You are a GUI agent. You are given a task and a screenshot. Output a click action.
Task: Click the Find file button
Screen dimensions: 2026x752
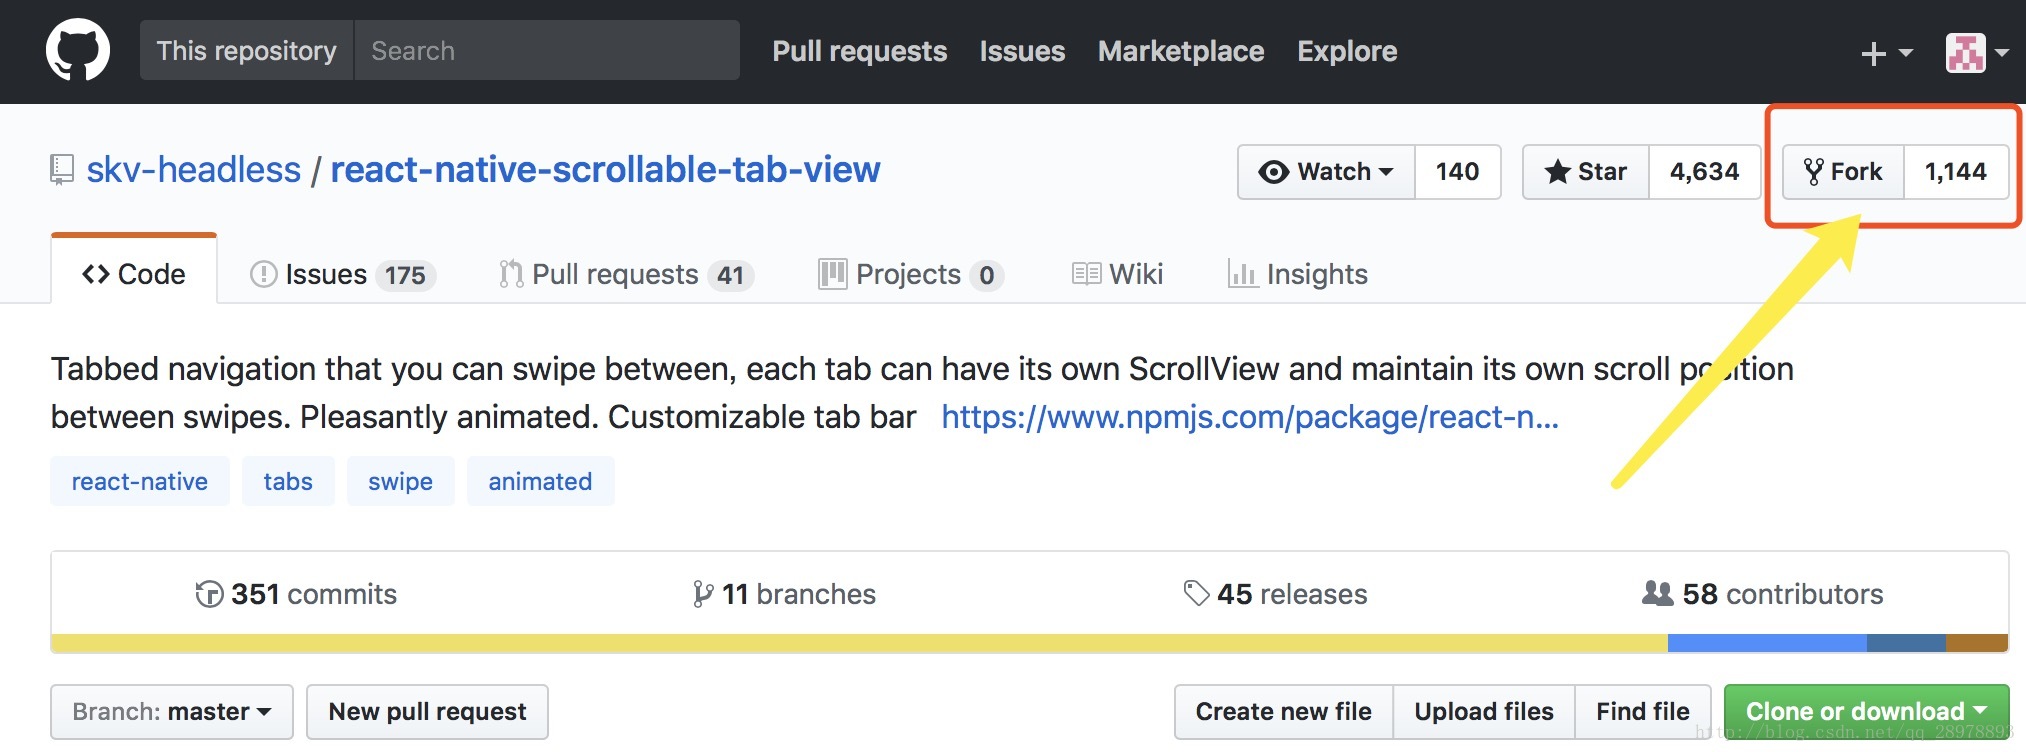coord(1643,712)
